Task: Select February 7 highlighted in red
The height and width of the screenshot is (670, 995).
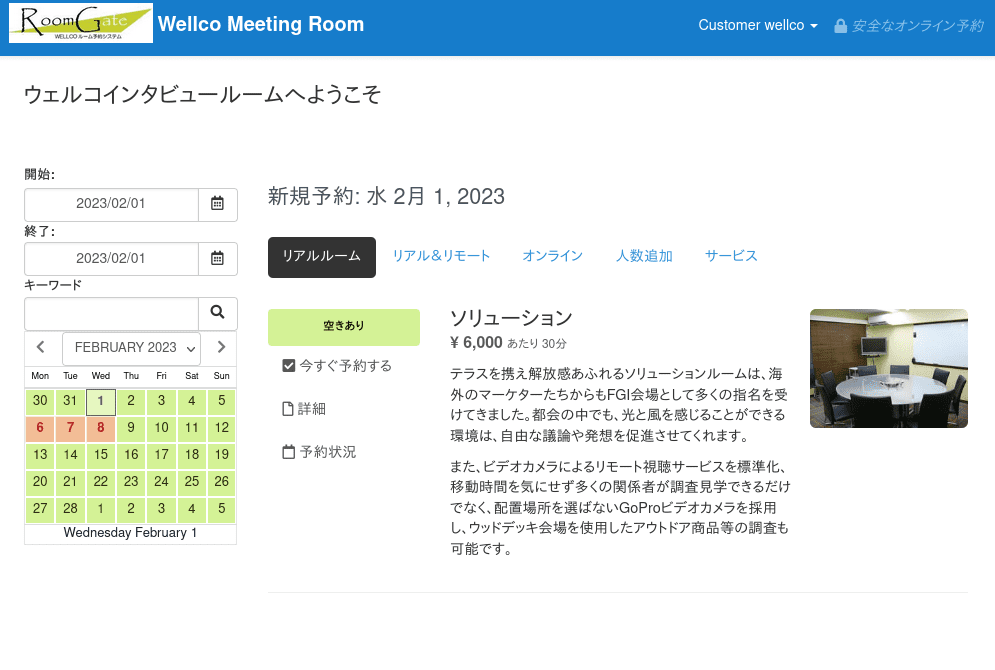Action: [x=70, y=428]
